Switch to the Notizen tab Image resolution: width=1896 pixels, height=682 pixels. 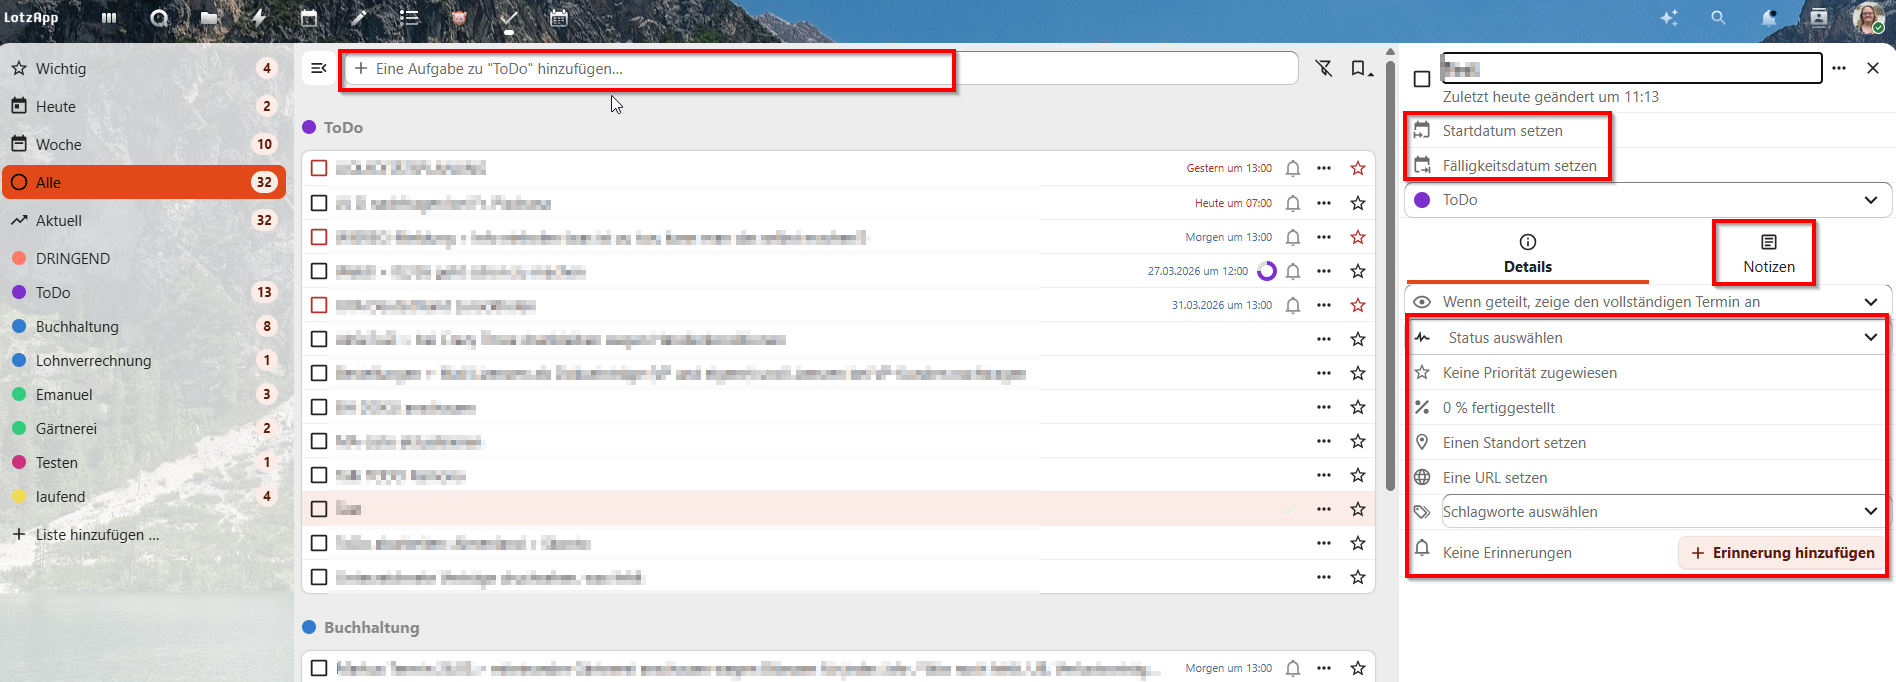pos(1768,254)
